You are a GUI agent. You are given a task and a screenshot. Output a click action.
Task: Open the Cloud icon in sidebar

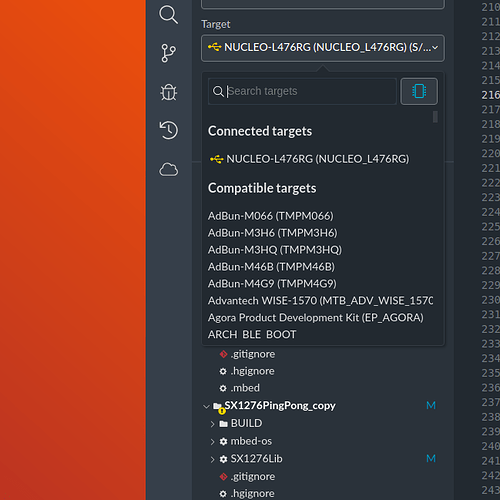pyautogui.click(x=168, y=169)
